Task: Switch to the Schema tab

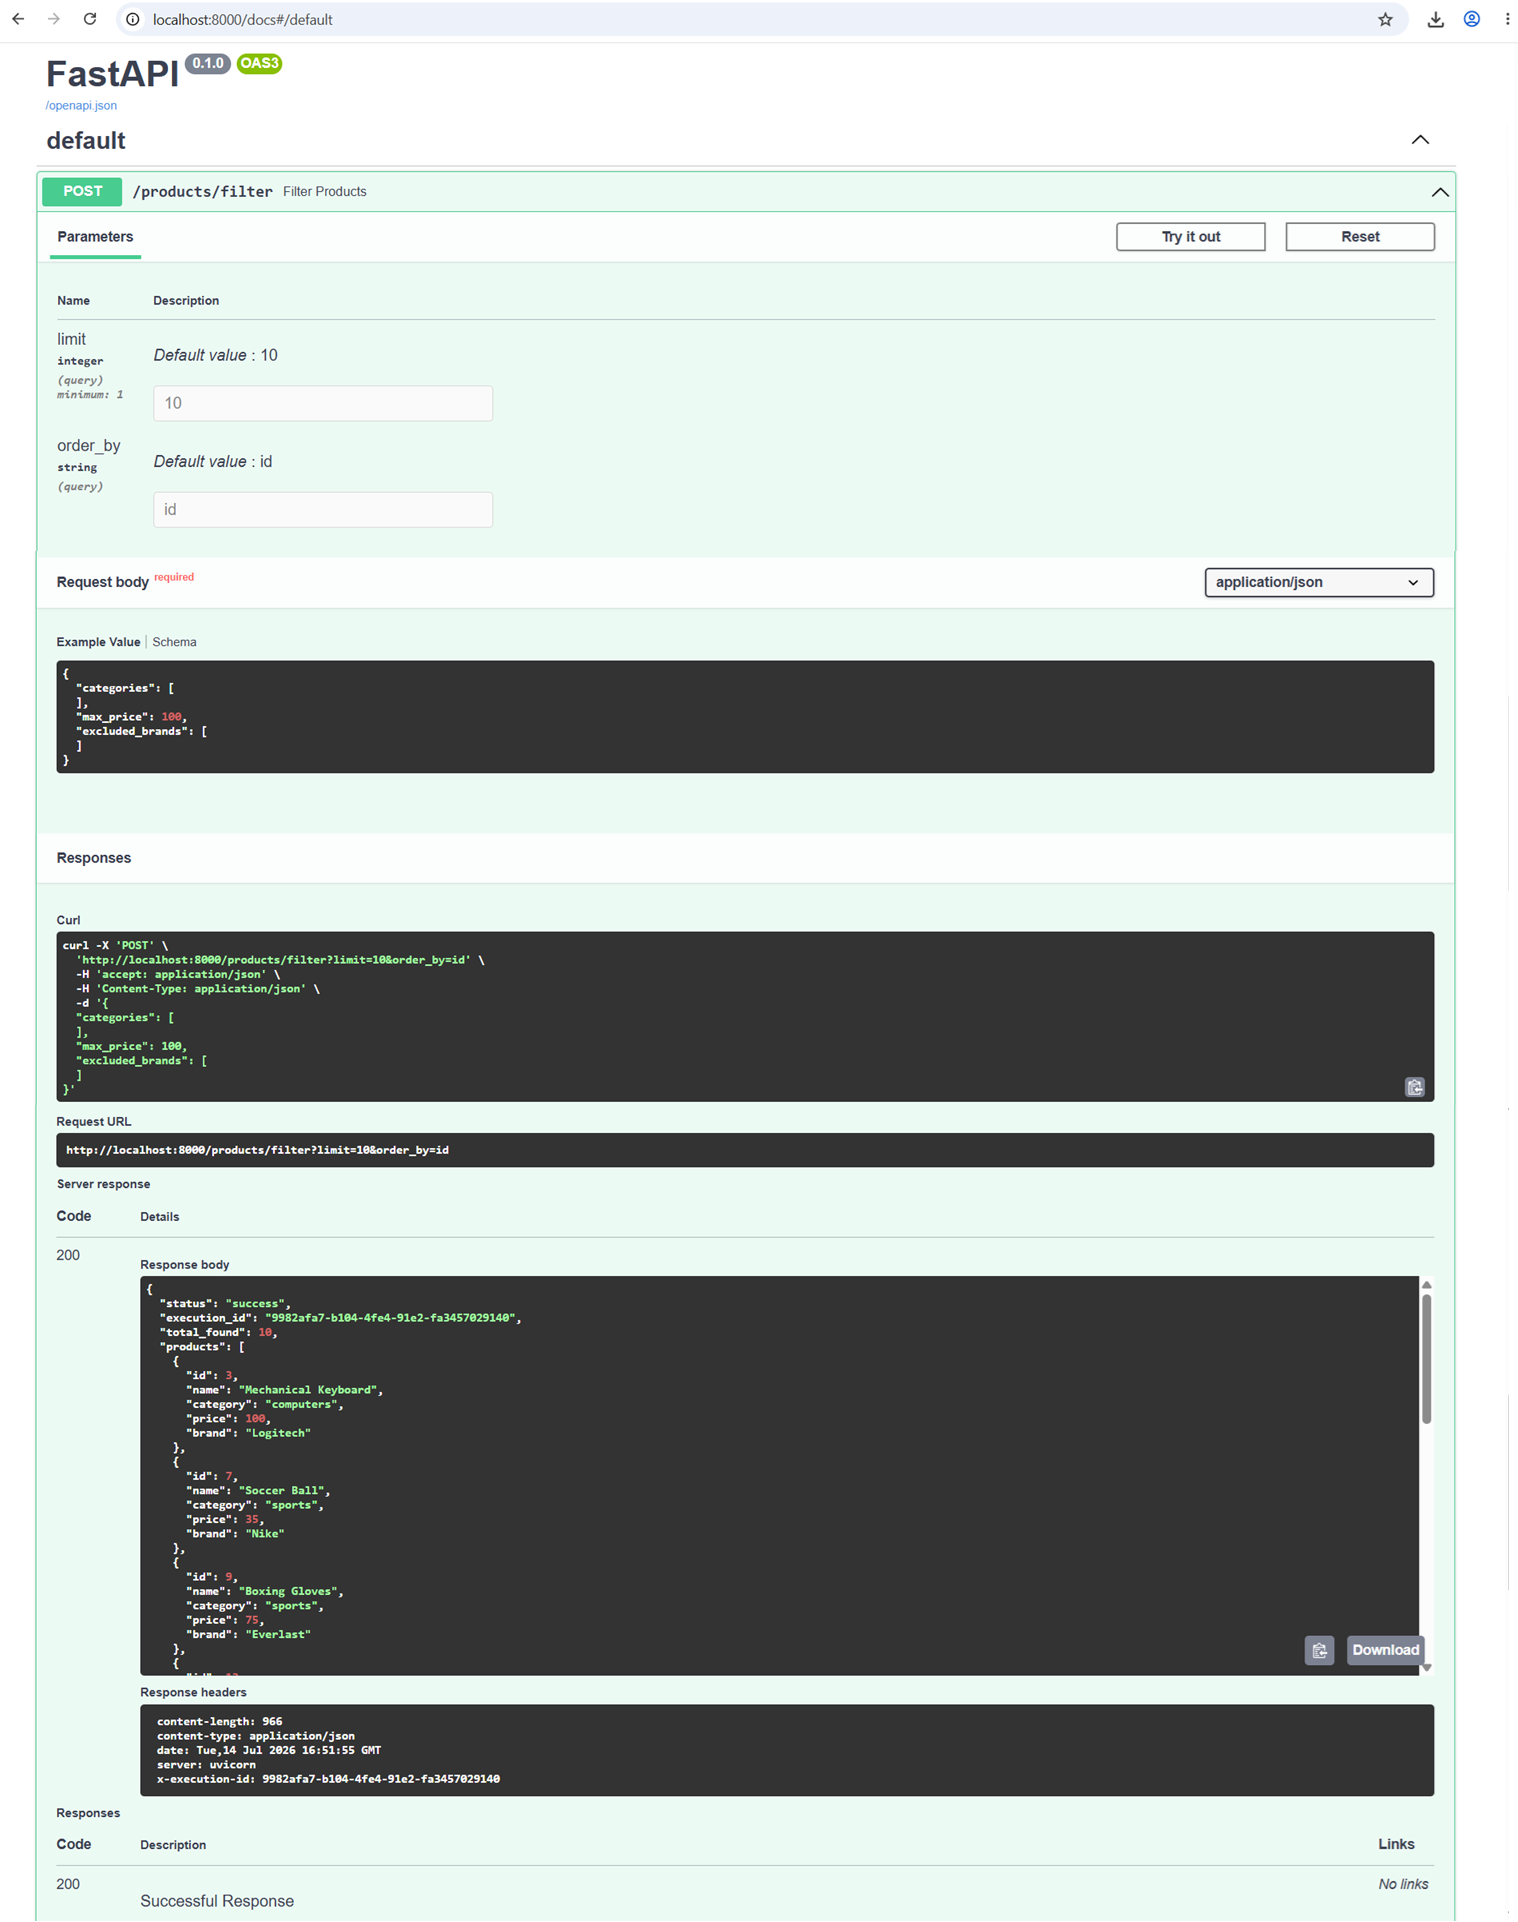Action: 174,642
